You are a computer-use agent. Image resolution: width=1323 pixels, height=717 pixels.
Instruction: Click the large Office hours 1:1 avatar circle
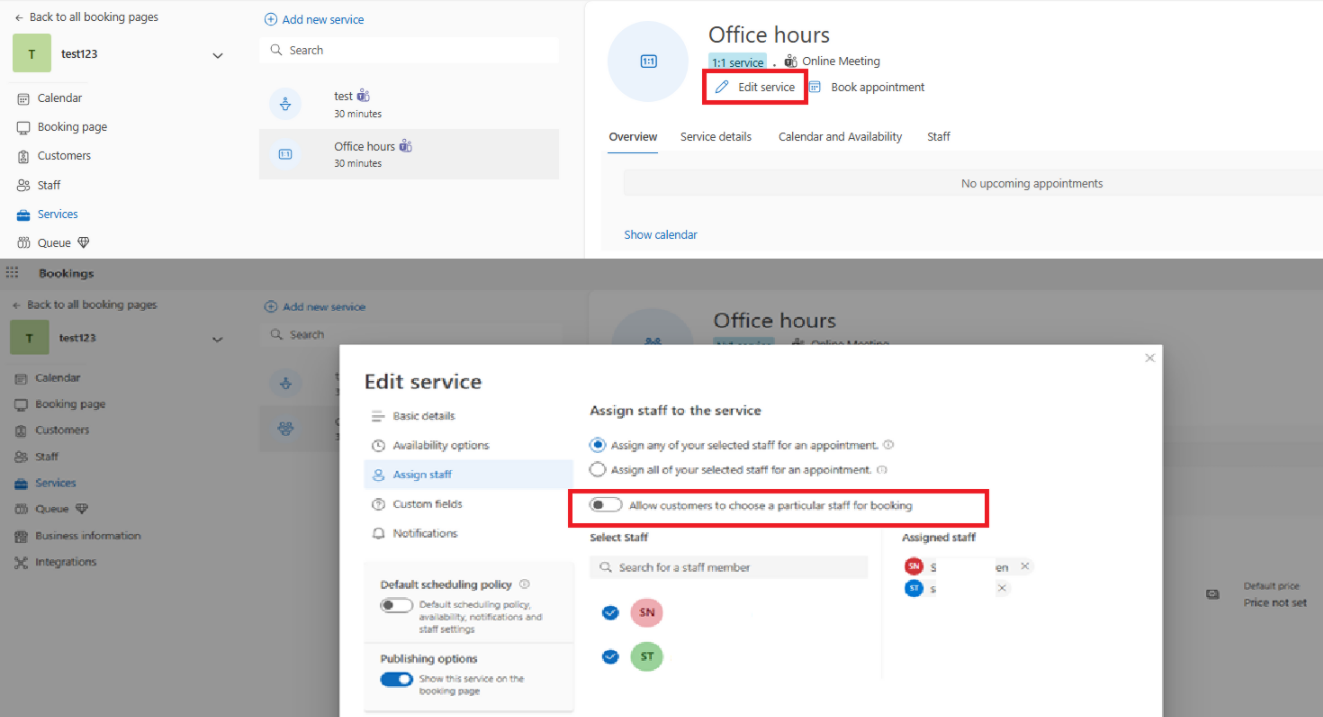coord(648,62)
